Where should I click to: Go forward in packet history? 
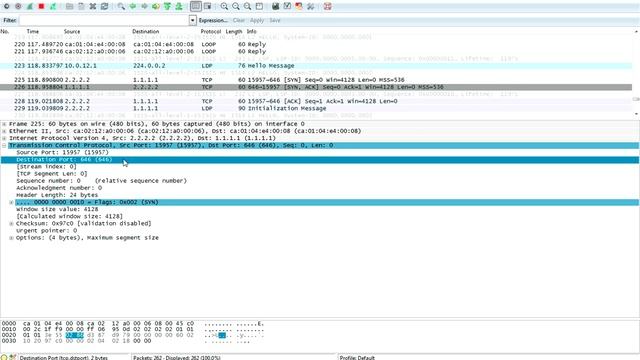coord(144,7)
